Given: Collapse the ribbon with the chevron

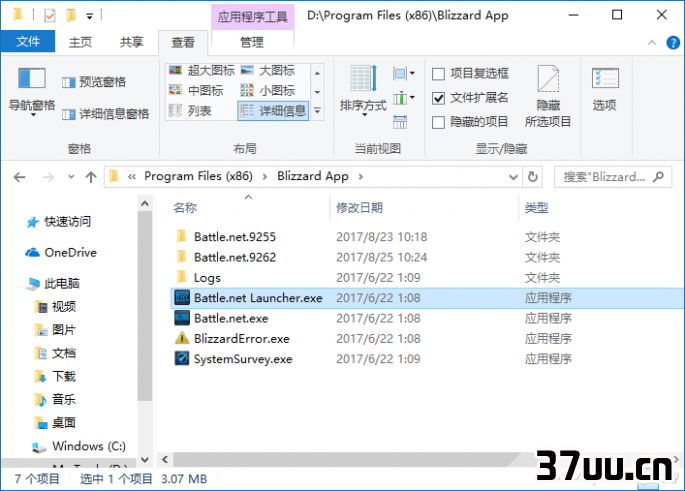Looking at the screenshot, I should (652, 42).
